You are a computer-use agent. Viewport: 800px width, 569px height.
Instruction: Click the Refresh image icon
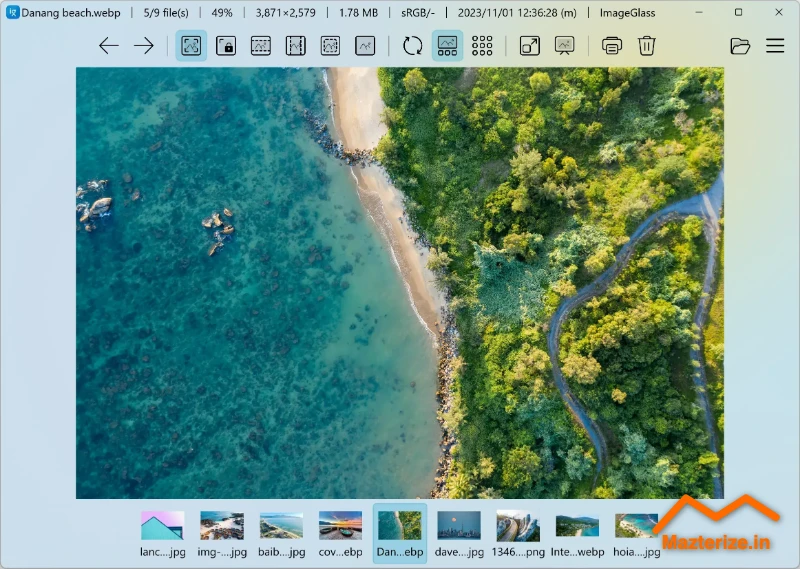point(412,46)
